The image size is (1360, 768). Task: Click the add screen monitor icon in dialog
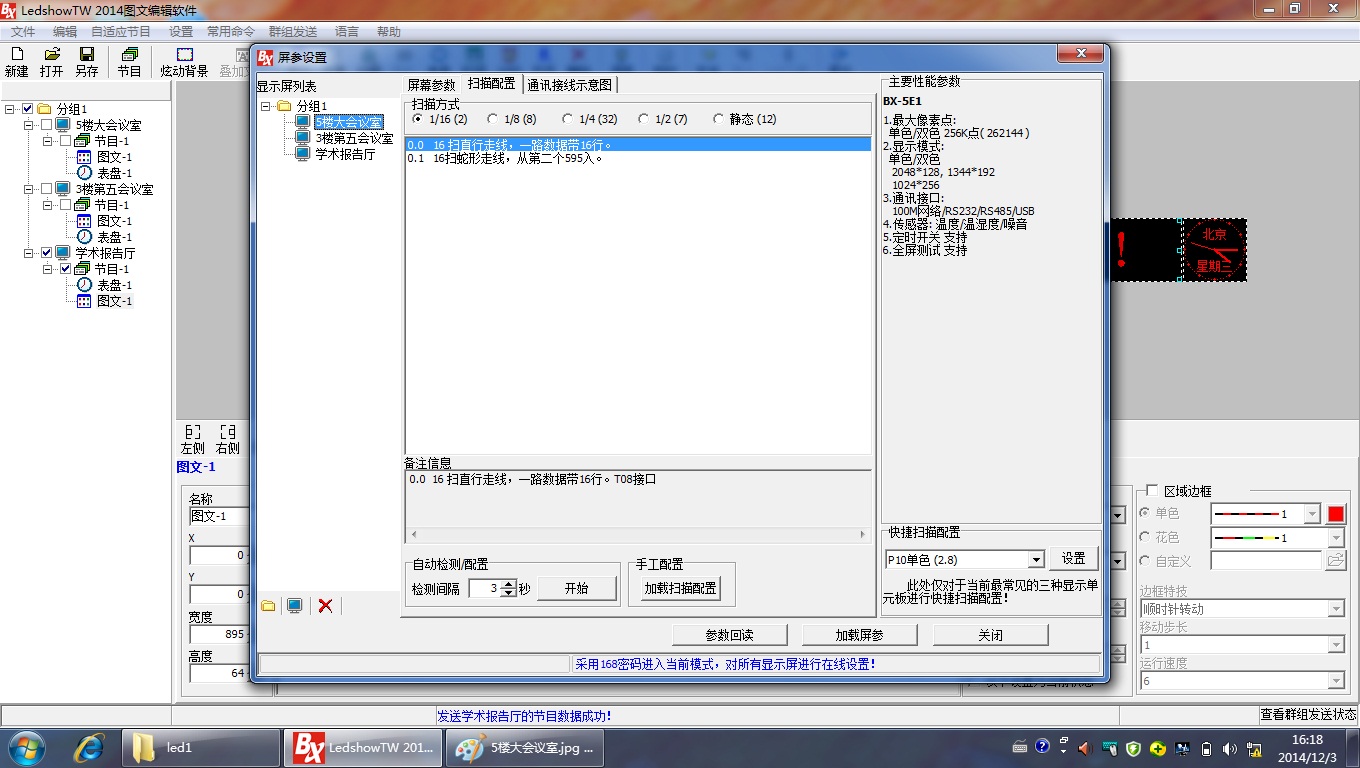(x=295, y=606)
